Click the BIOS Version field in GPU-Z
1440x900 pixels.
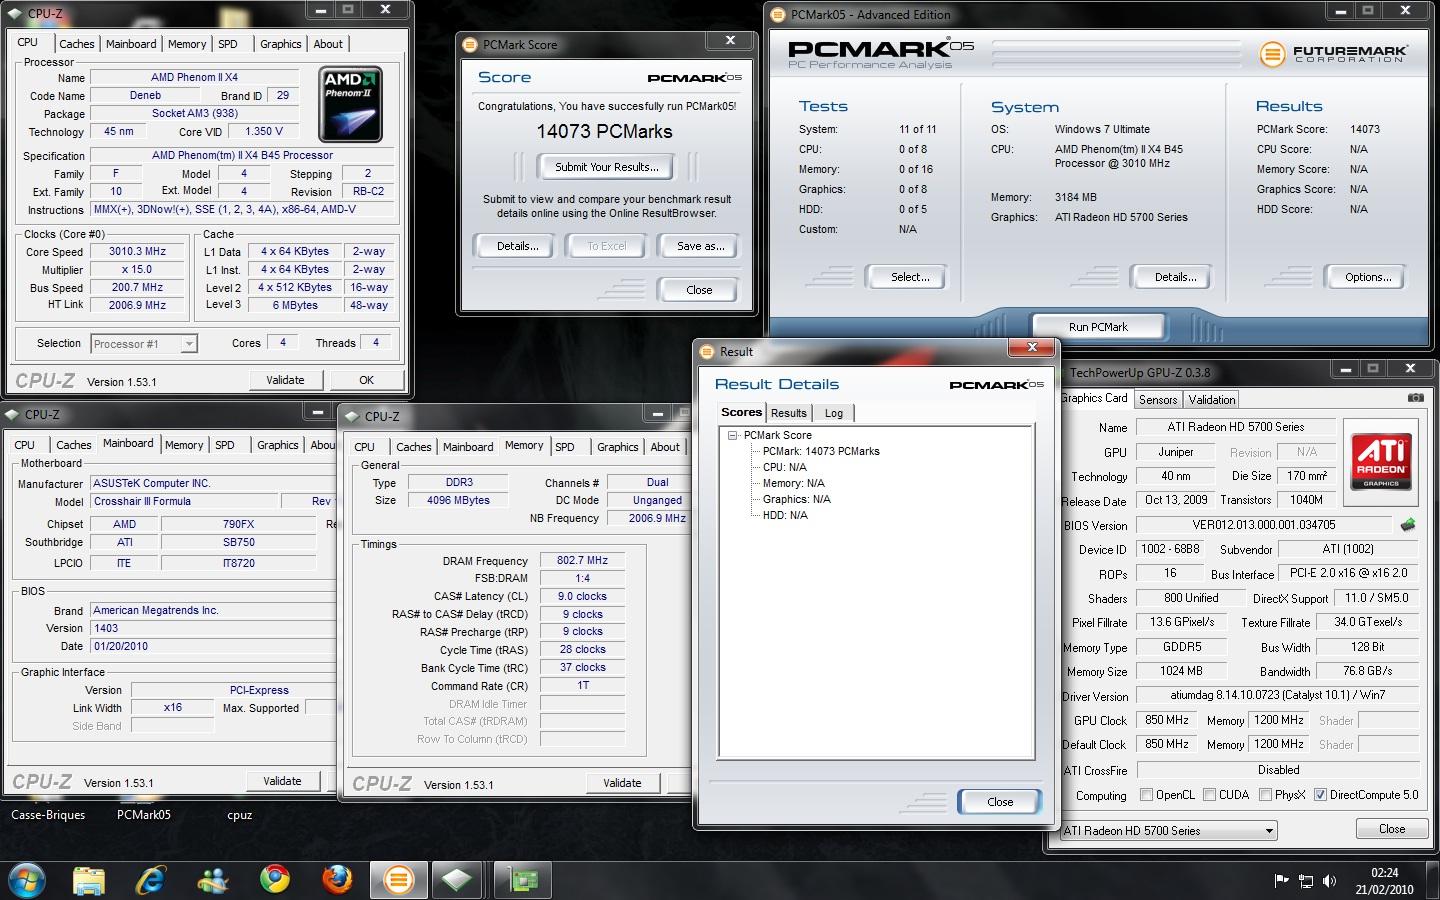tap(1264, 525)
